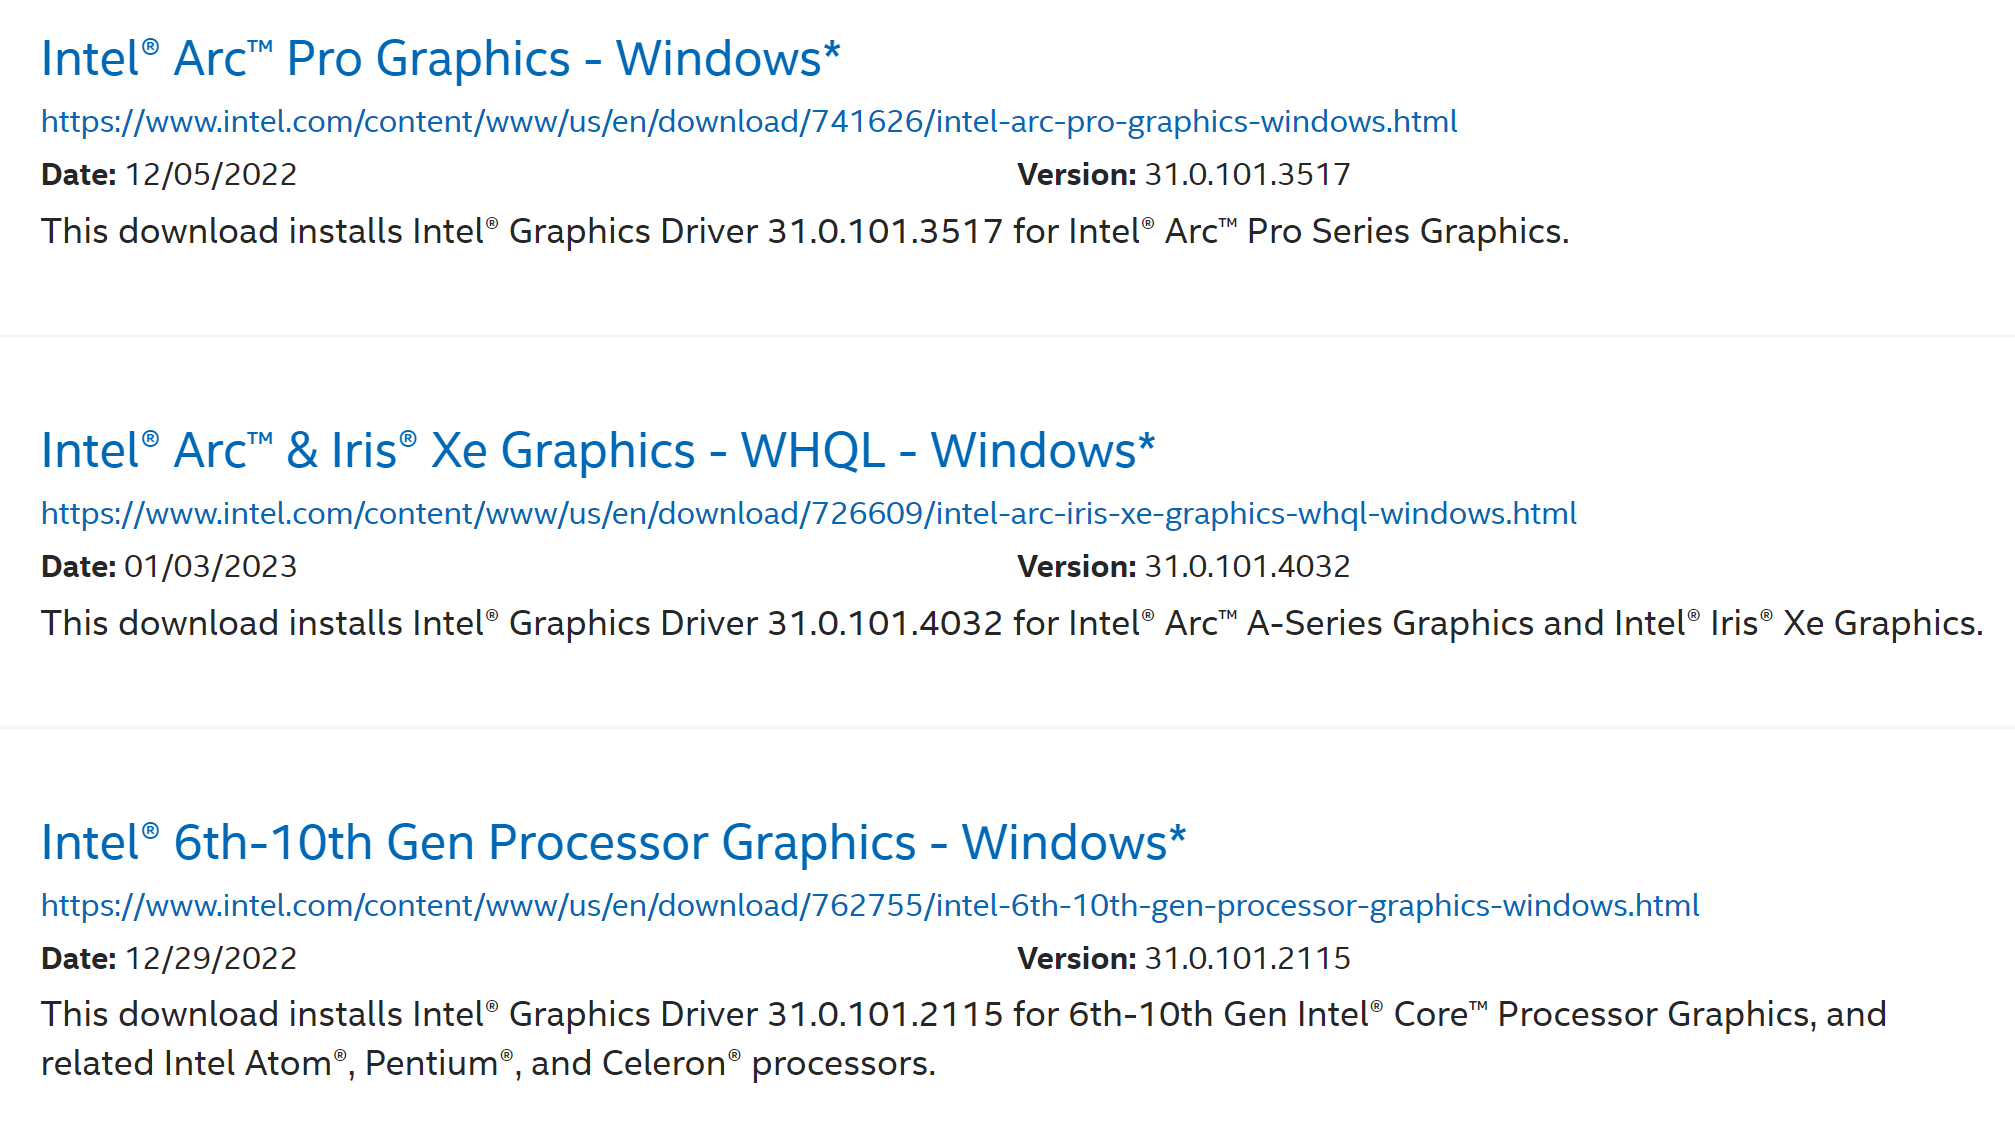Click the version number 31.0.101.2115 in the Version field
Screen dimensions: 2015x1125
click(x=1247, y=959)
